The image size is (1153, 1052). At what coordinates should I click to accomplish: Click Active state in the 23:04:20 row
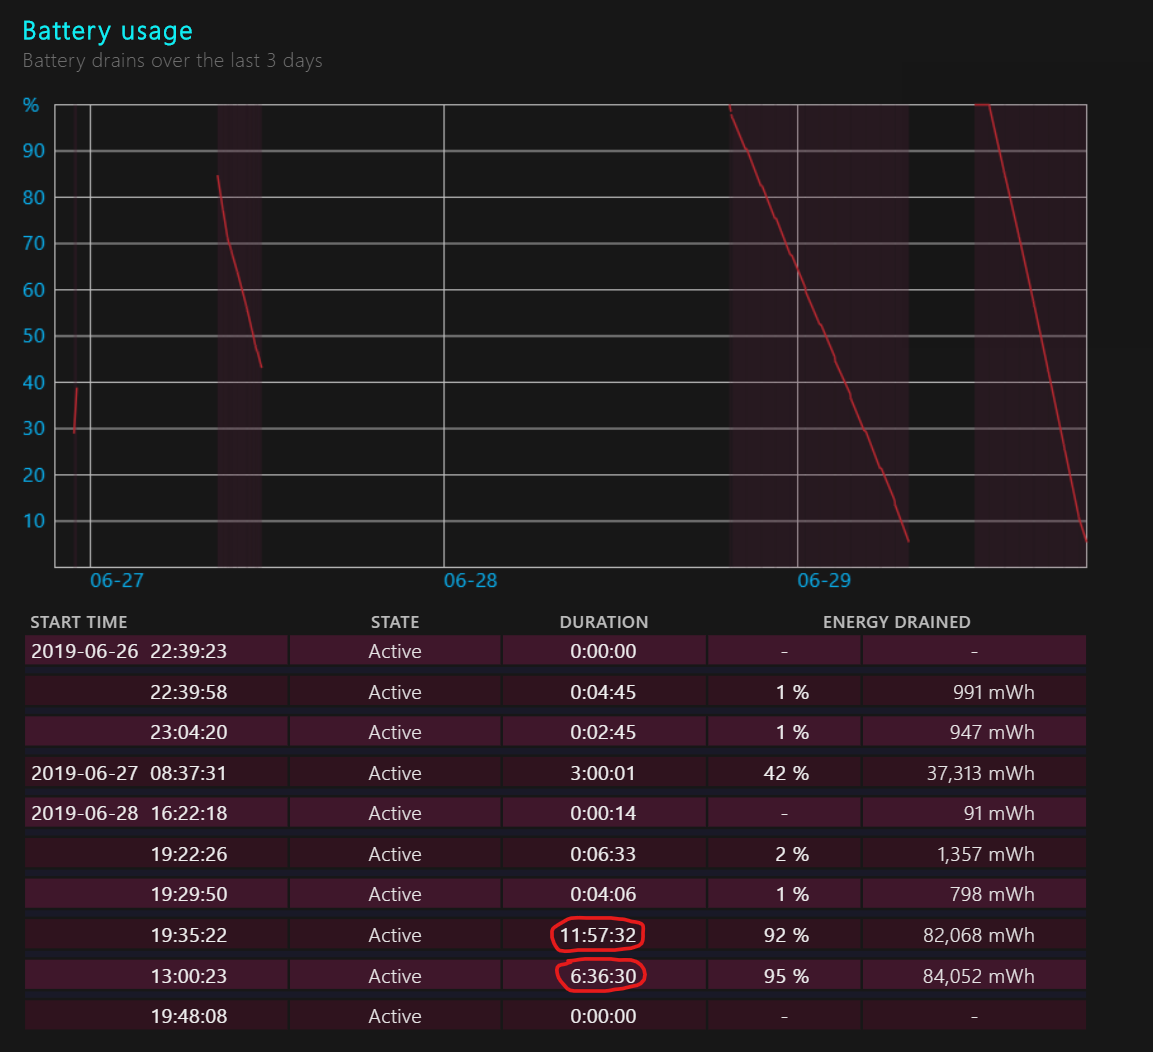(395, 732)
